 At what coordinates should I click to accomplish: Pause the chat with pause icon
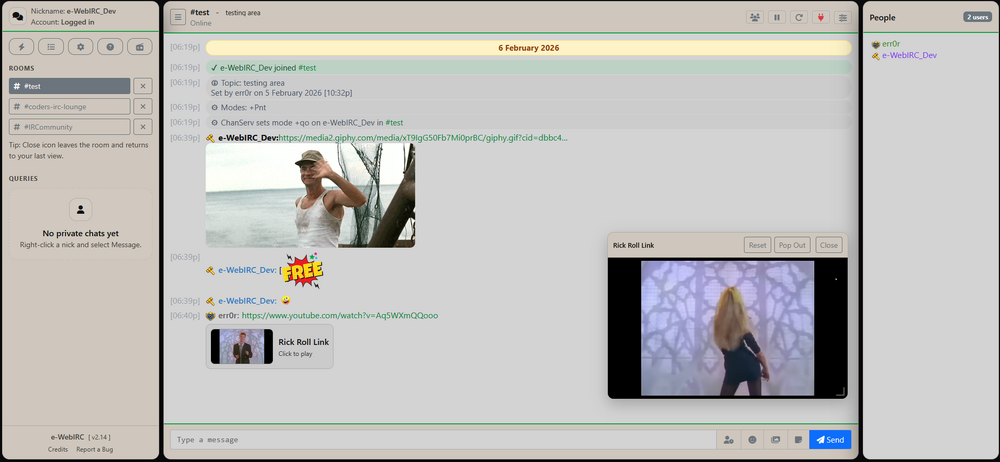777,17
